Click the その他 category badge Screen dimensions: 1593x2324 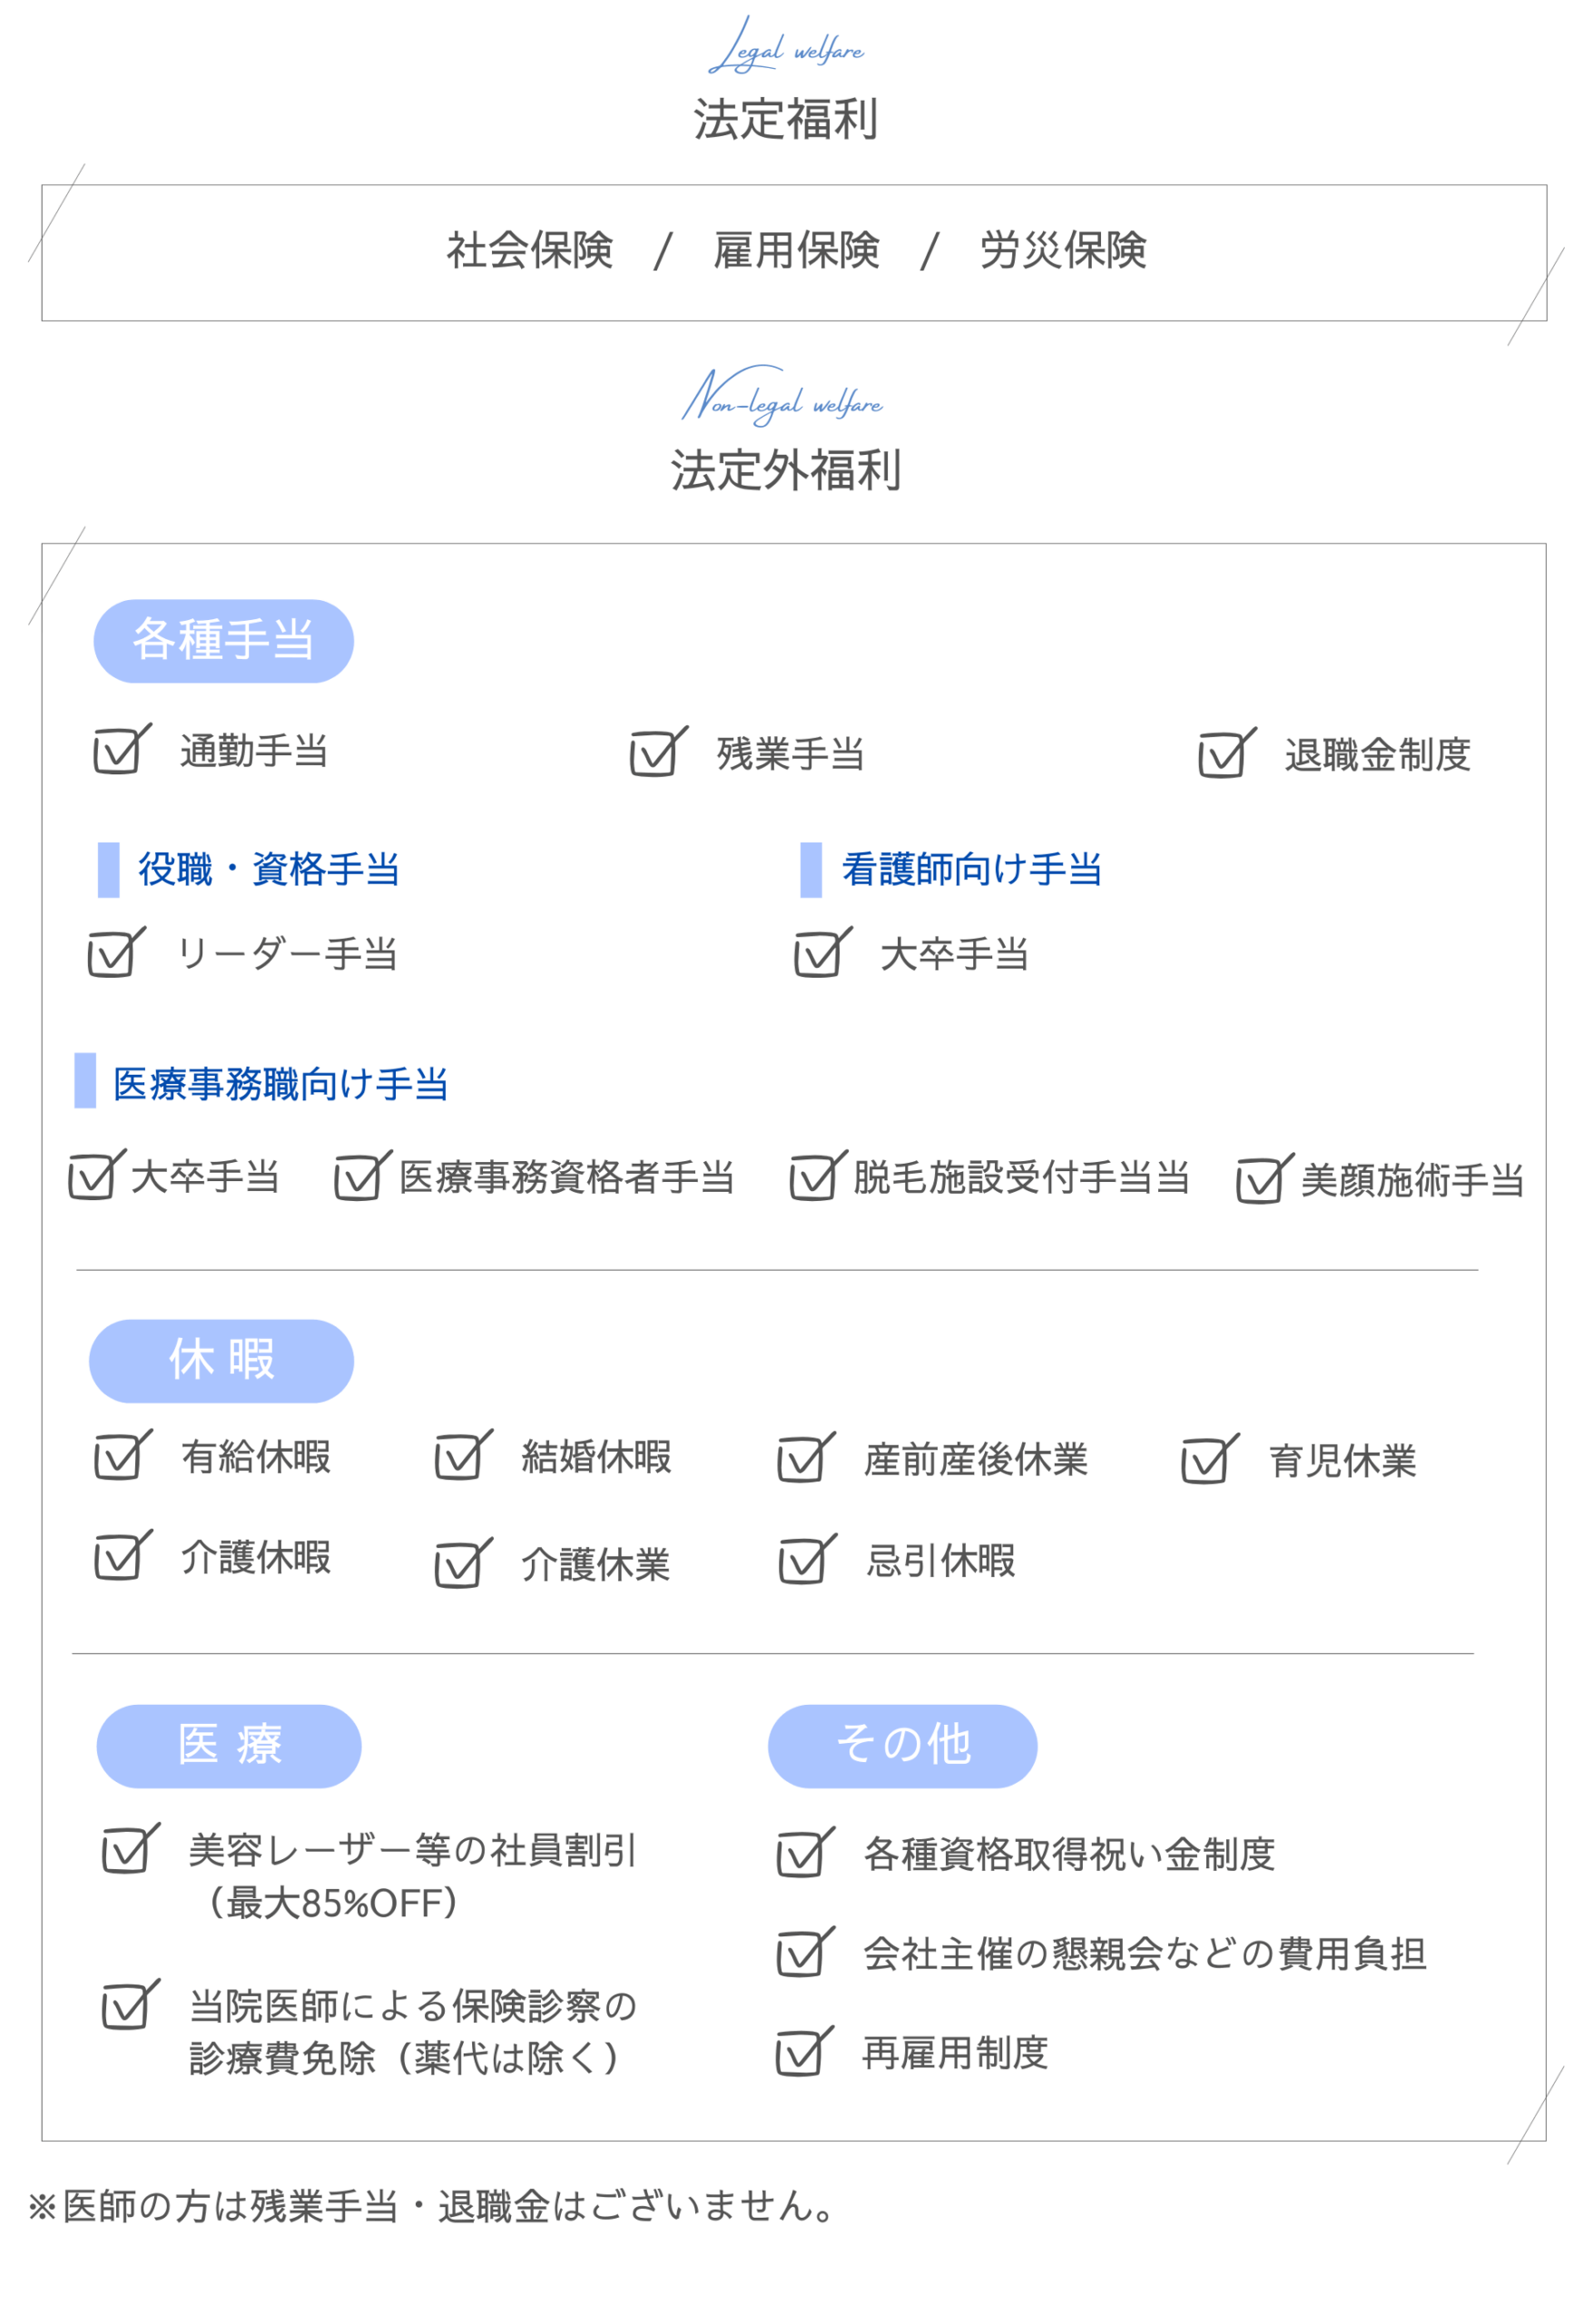[902, 1746]
